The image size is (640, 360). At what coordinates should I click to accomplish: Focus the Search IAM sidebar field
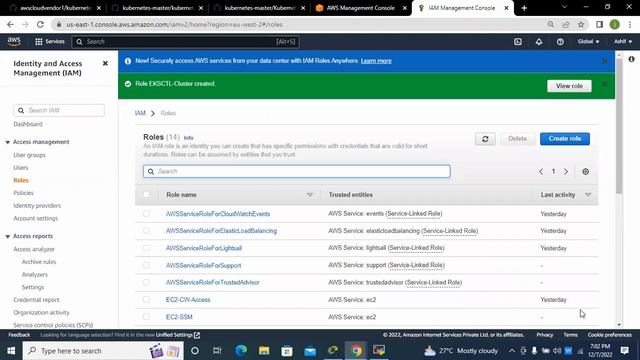pos(59,110)
